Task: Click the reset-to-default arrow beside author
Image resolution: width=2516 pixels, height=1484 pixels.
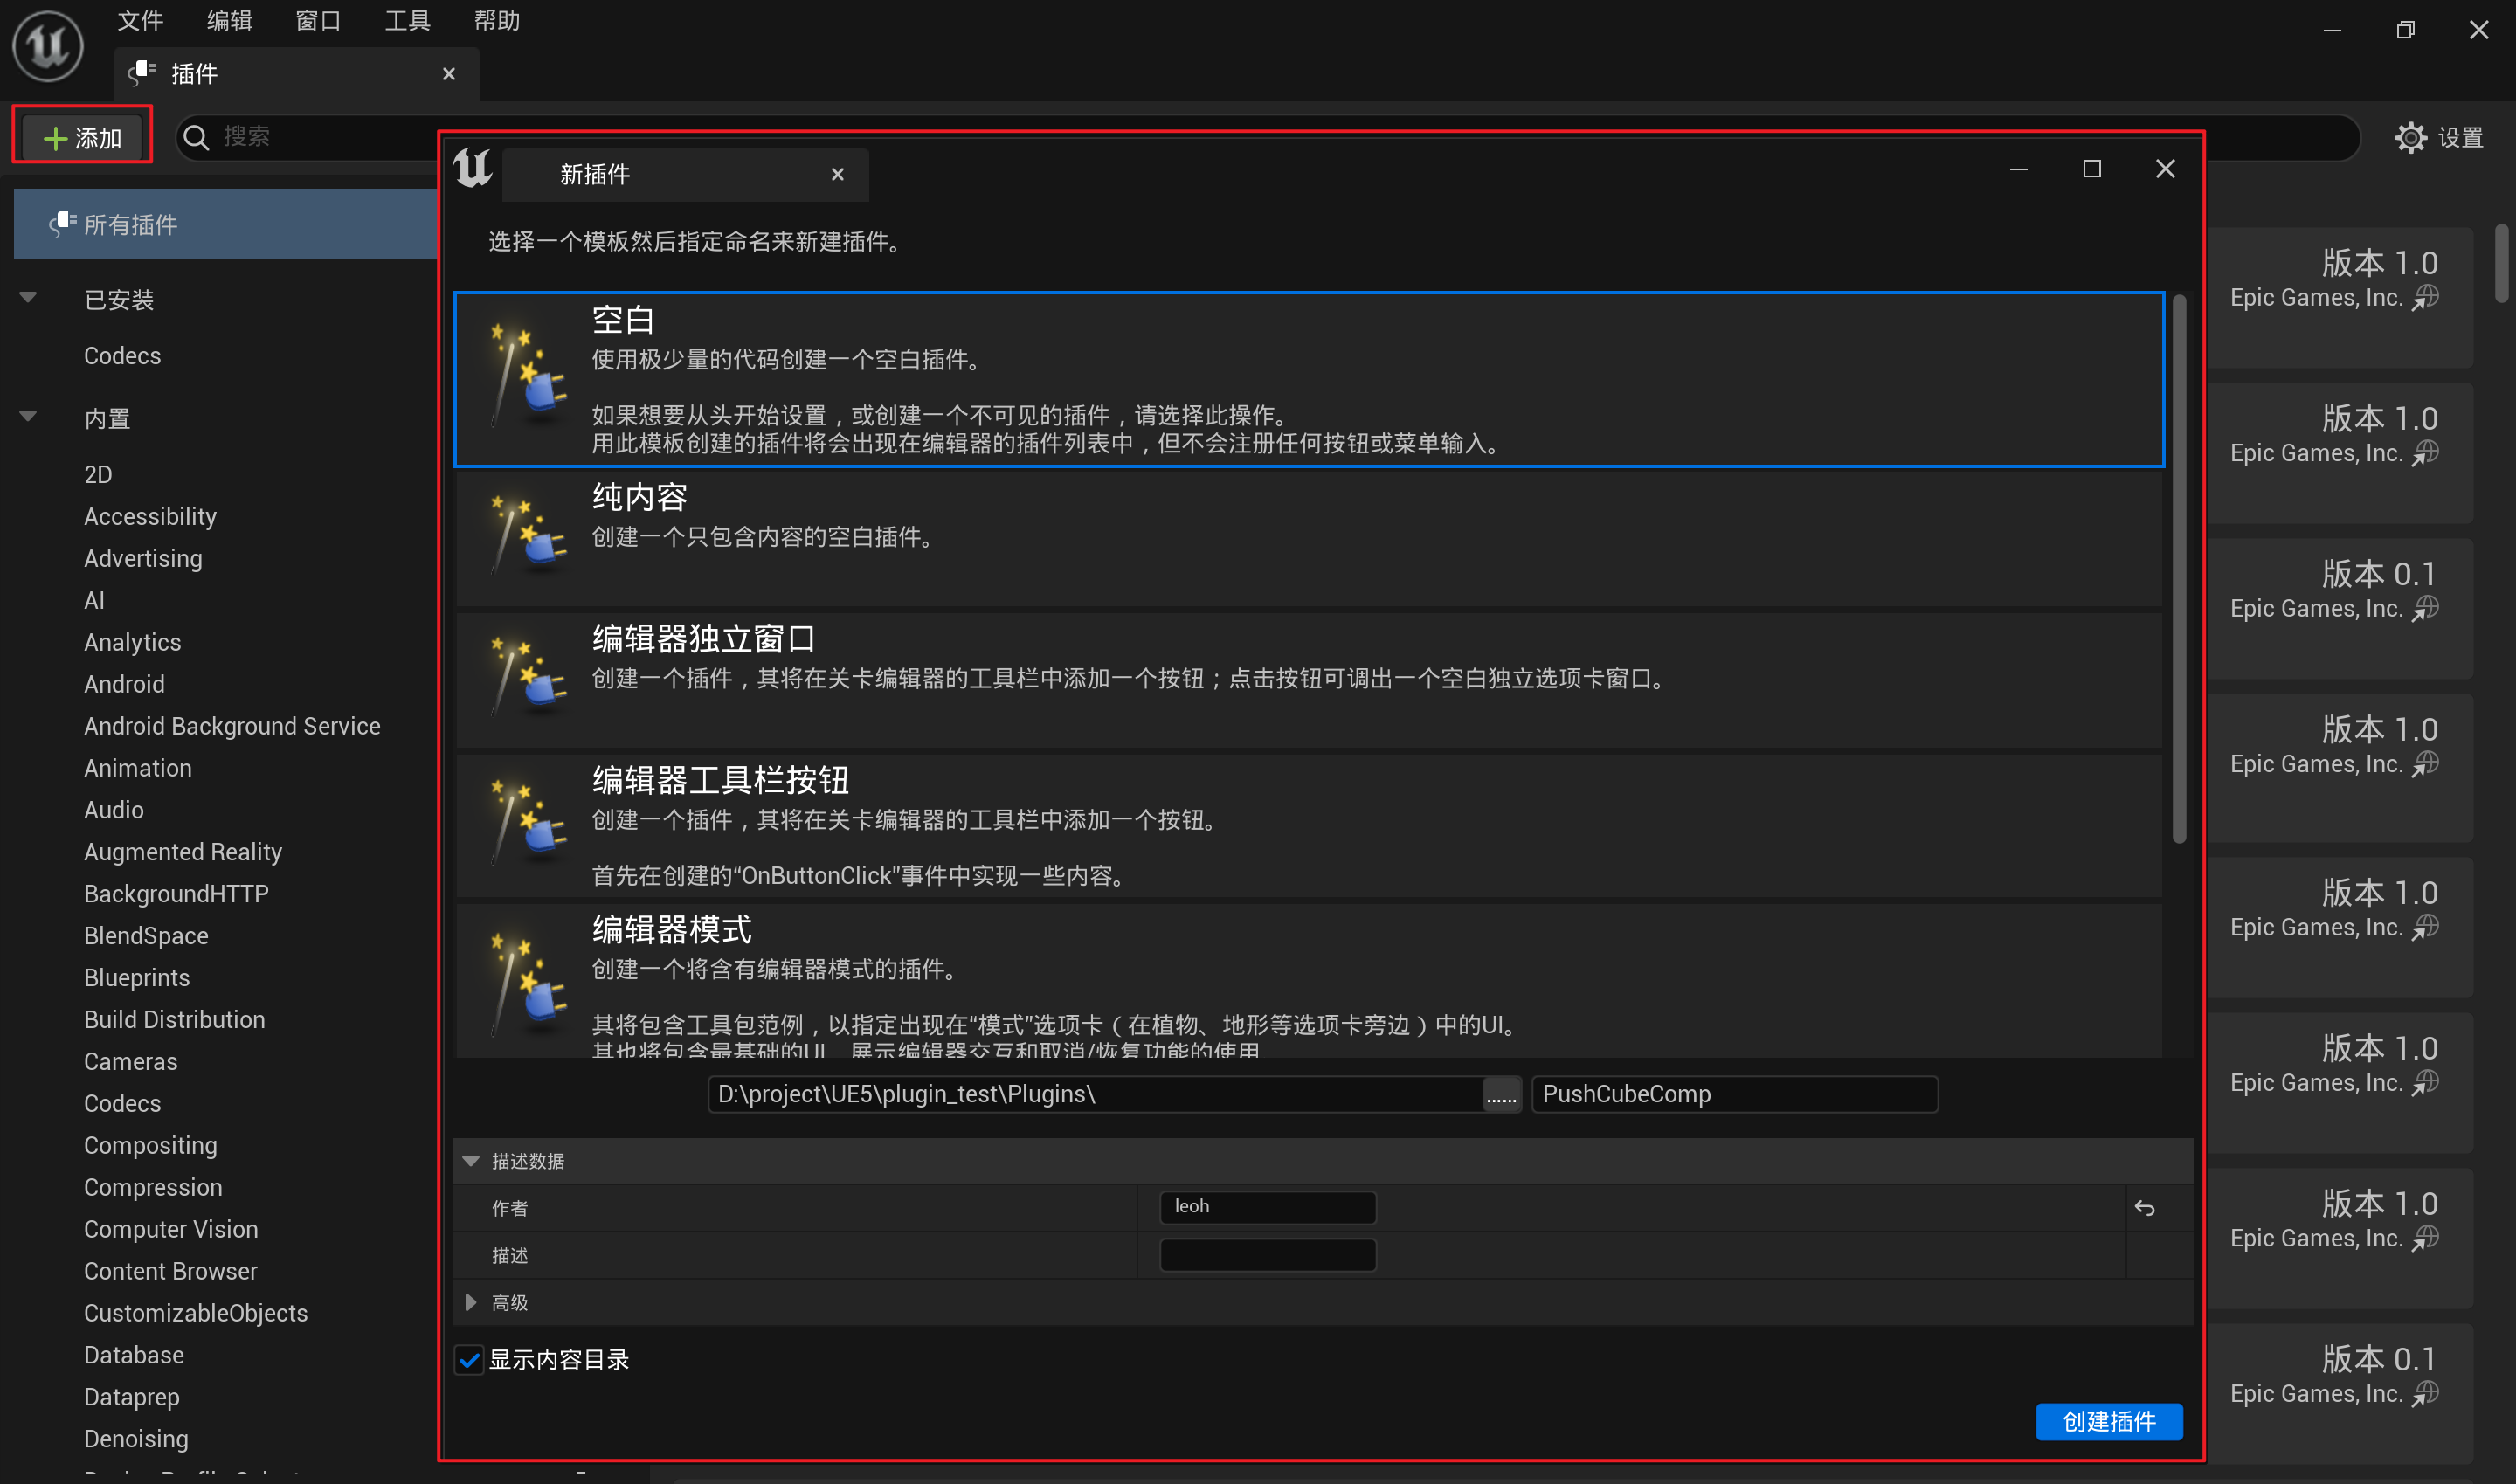Action: pyautogui.click(x=2144, y=1208)
